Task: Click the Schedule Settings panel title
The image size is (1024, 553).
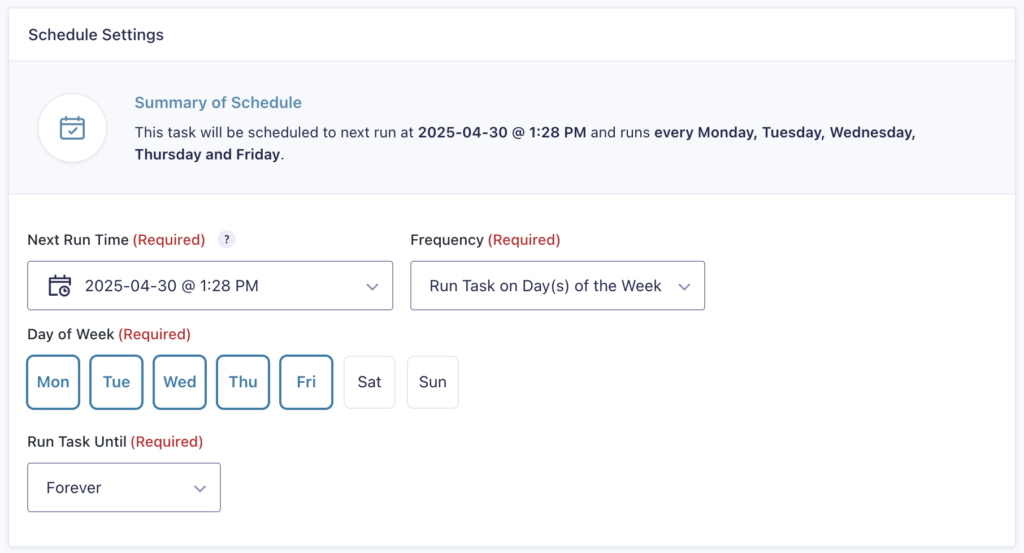Action: (x=96, y=35)
